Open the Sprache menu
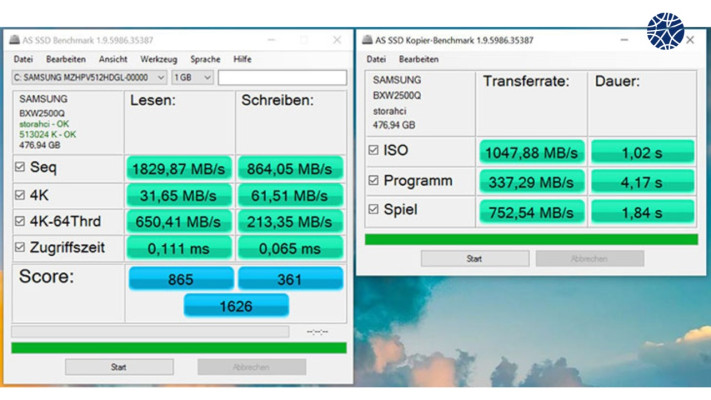 (x=205, y=59)
